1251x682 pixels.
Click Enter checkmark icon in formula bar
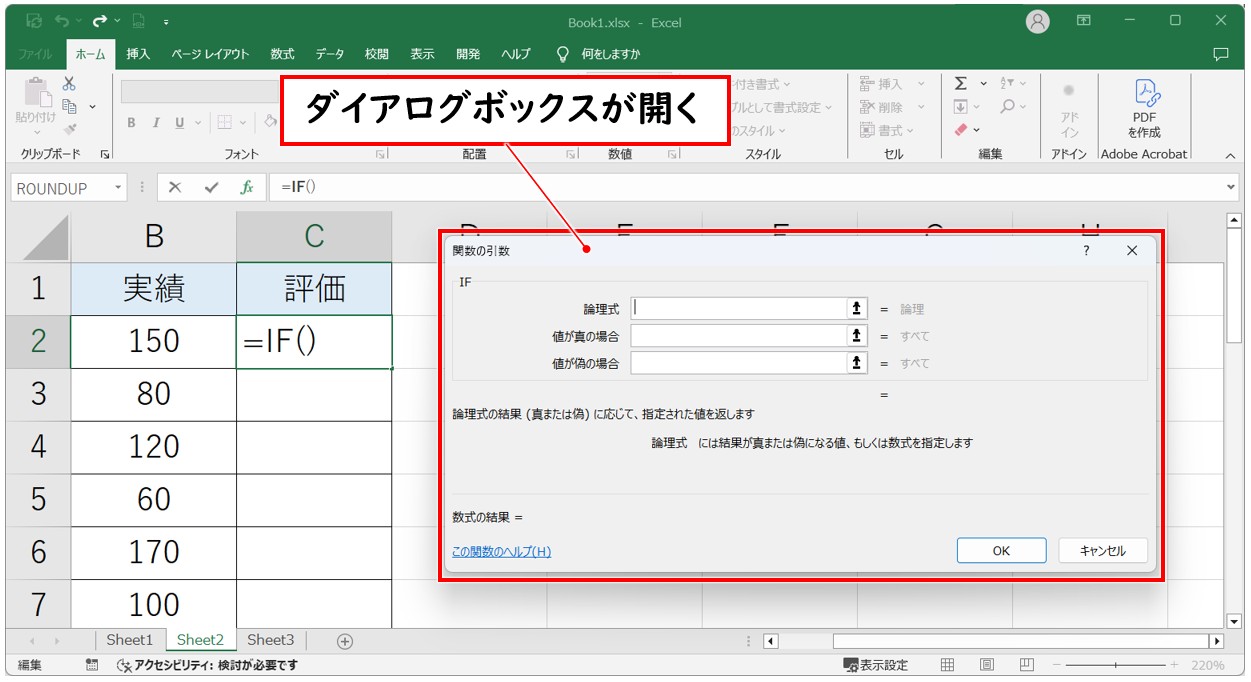coord(211,188)
